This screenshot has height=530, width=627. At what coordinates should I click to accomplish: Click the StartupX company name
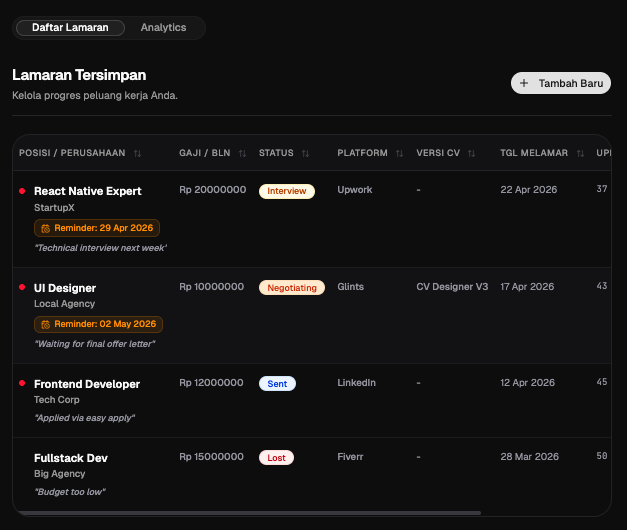pos(54,208)
